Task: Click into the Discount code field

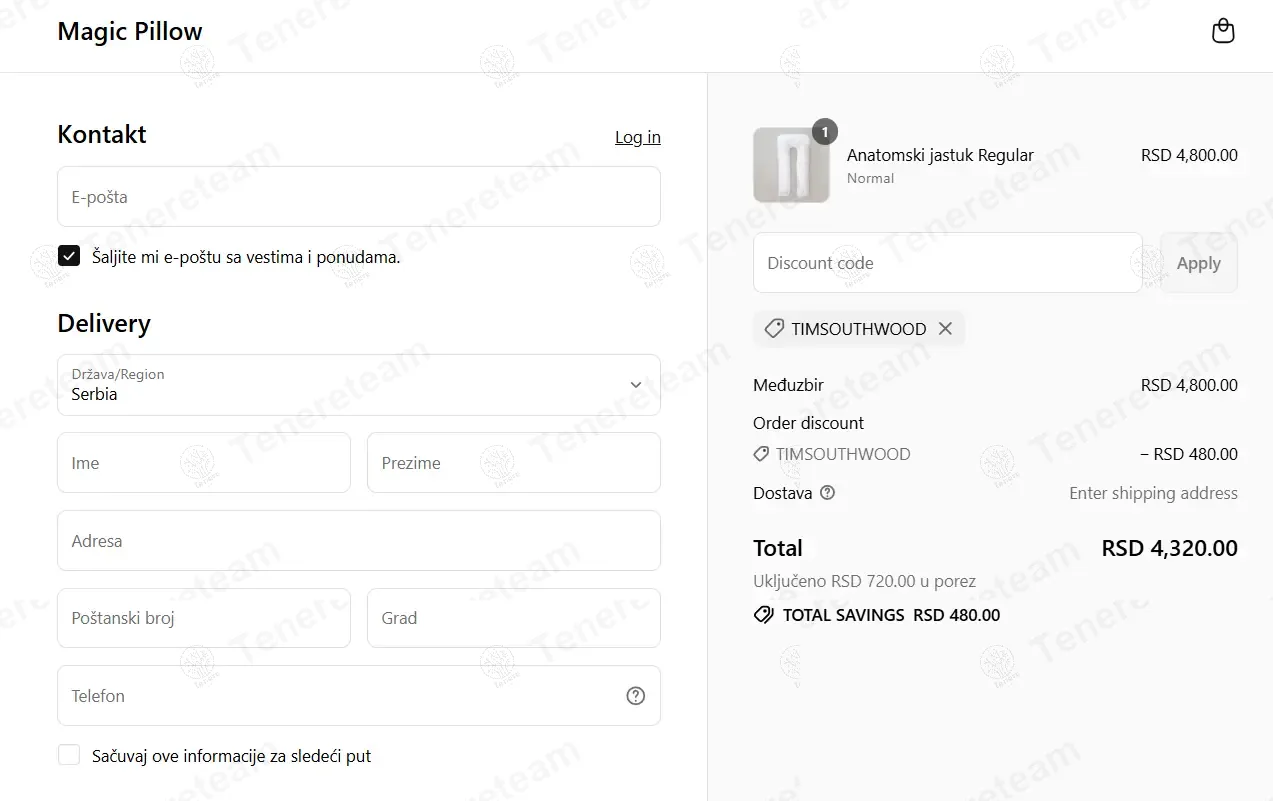Action: (x=946, y=263)
